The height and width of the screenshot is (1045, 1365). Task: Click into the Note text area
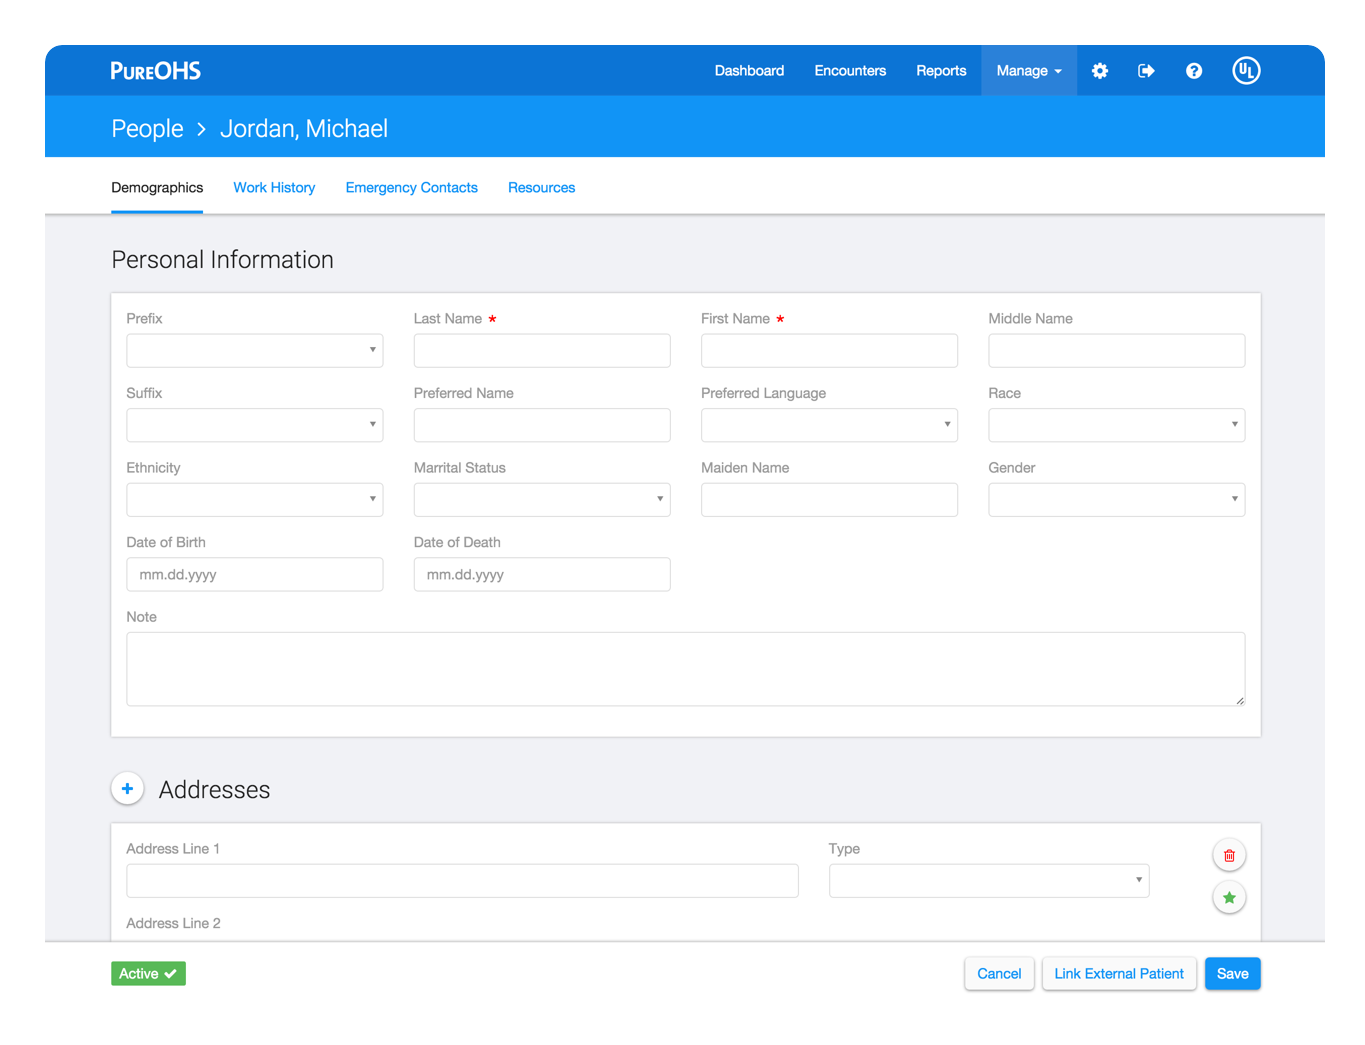tap(686, 669)
